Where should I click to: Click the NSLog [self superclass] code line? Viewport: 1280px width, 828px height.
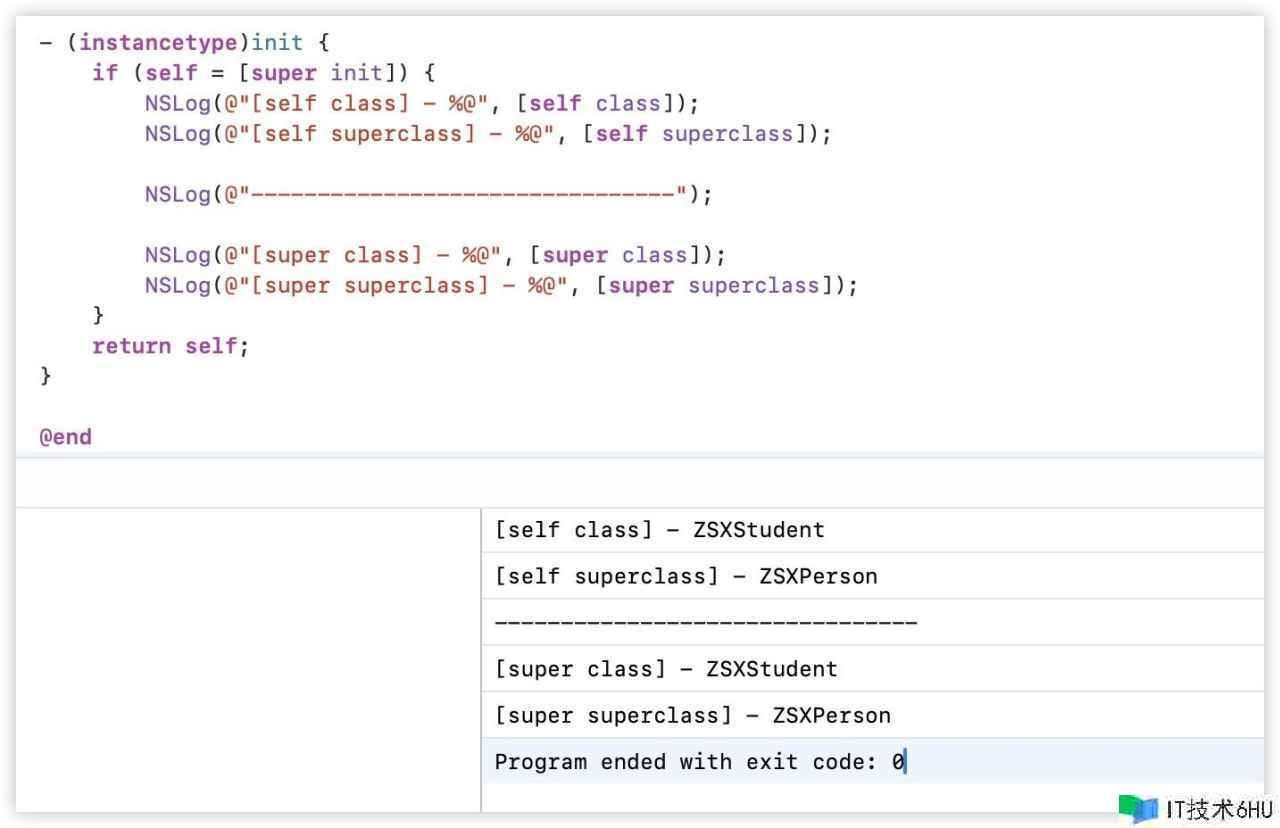[487, 134]
